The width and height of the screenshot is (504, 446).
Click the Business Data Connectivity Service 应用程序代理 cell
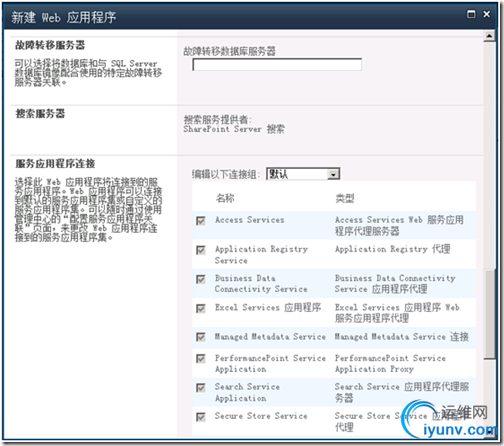[395, 284]
